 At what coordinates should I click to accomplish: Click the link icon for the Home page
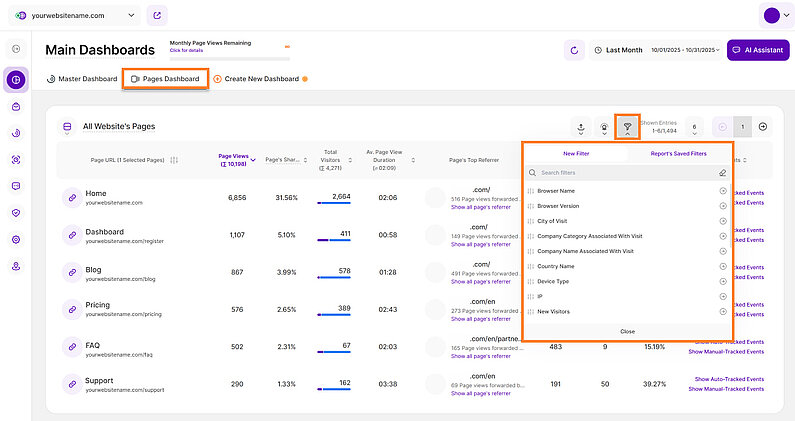pos(72,198)
